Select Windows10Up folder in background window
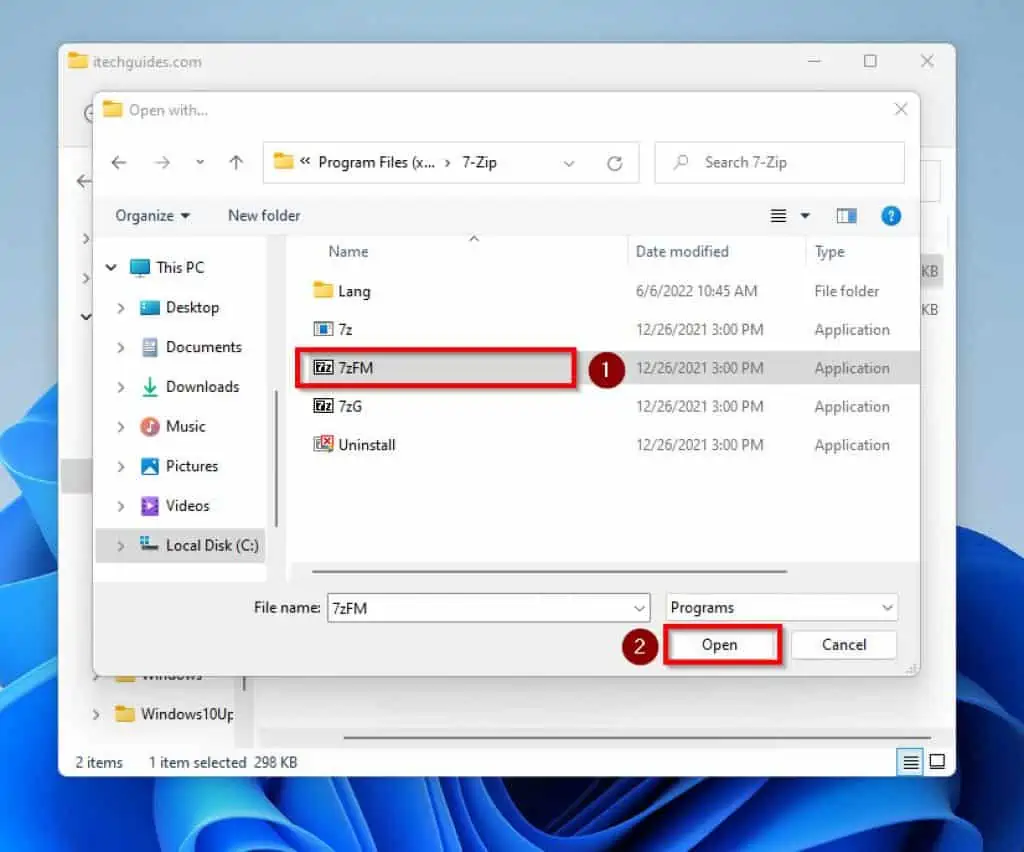Viewport: 1024px width, 852px height. [187, 714]
